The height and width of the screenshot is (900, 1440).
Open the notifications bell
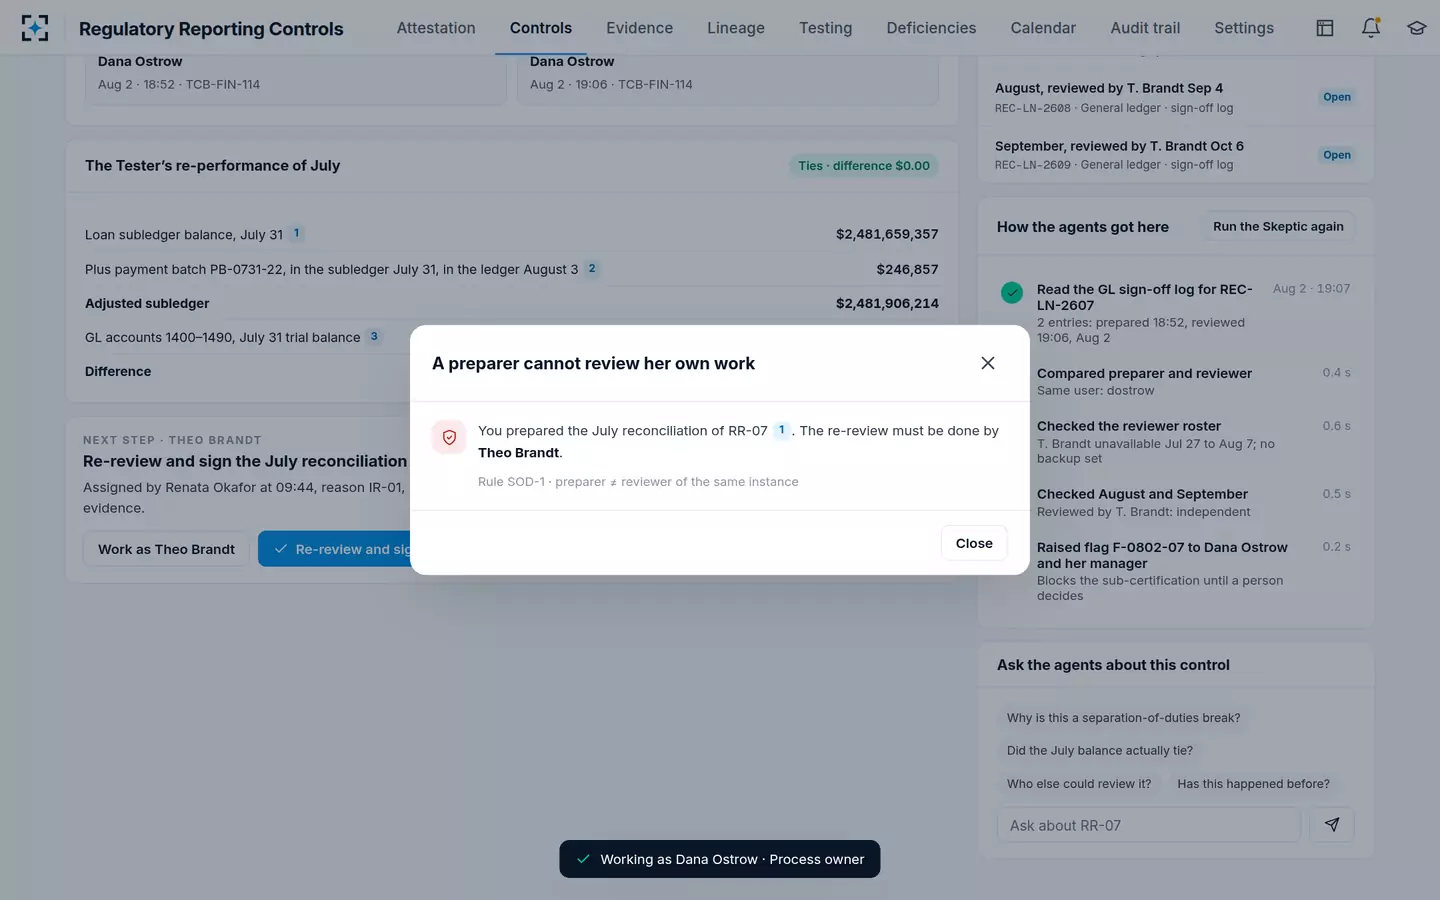point(1371,28)
